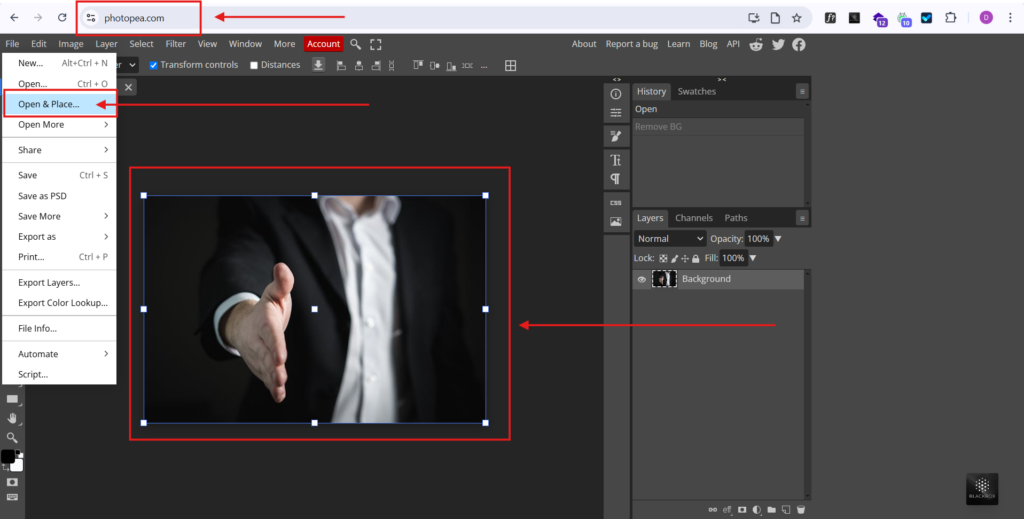The height and width of the screenshot is (519, 1024).
Task: Click the grid icon in options bar
Action: [x=511, y=65]
